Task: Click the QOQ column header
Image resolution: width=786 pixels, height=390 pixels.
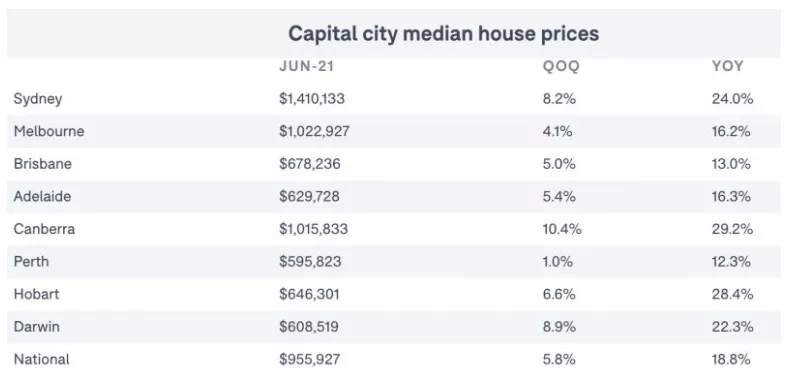Action: click(561, 66)
